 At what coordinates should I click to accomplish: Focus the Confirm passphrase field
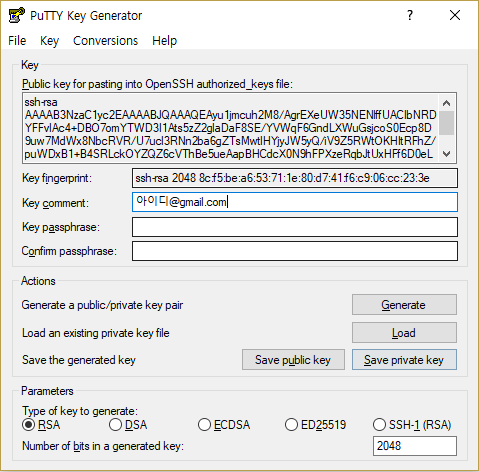pyautogui.click(x=295, y=251)
